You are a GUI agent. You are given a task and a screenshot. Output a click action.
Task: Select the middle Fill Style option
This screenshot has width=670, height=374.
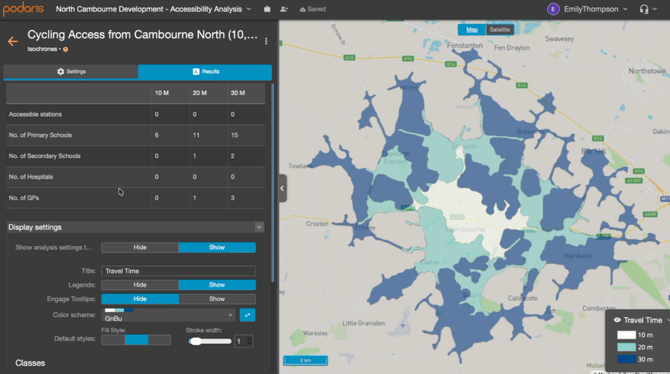[x=136, y=340]
